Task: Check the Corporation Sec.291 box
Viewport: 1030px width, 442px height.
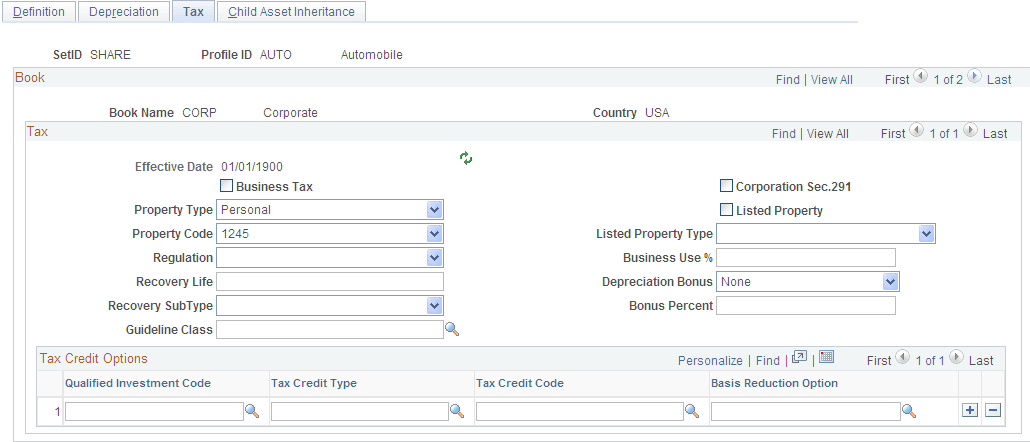Action: click(727, 186)
